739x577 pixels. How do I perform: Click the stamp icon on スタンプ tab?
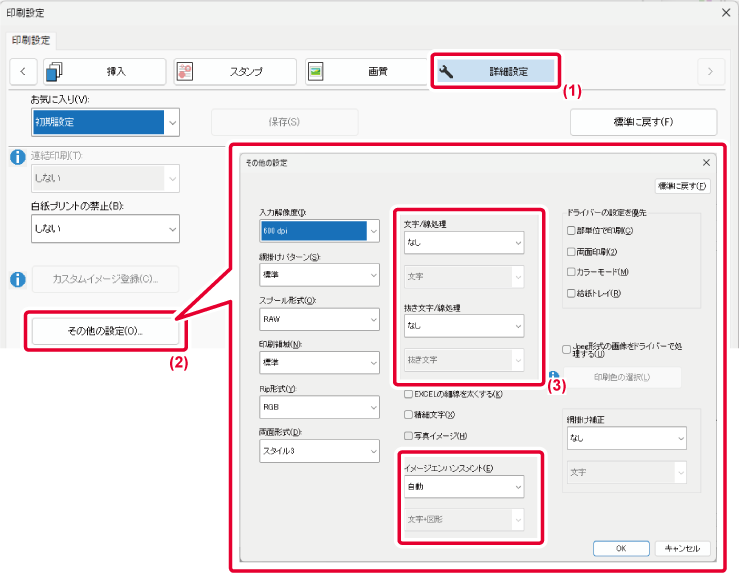(x=185, y=71)
